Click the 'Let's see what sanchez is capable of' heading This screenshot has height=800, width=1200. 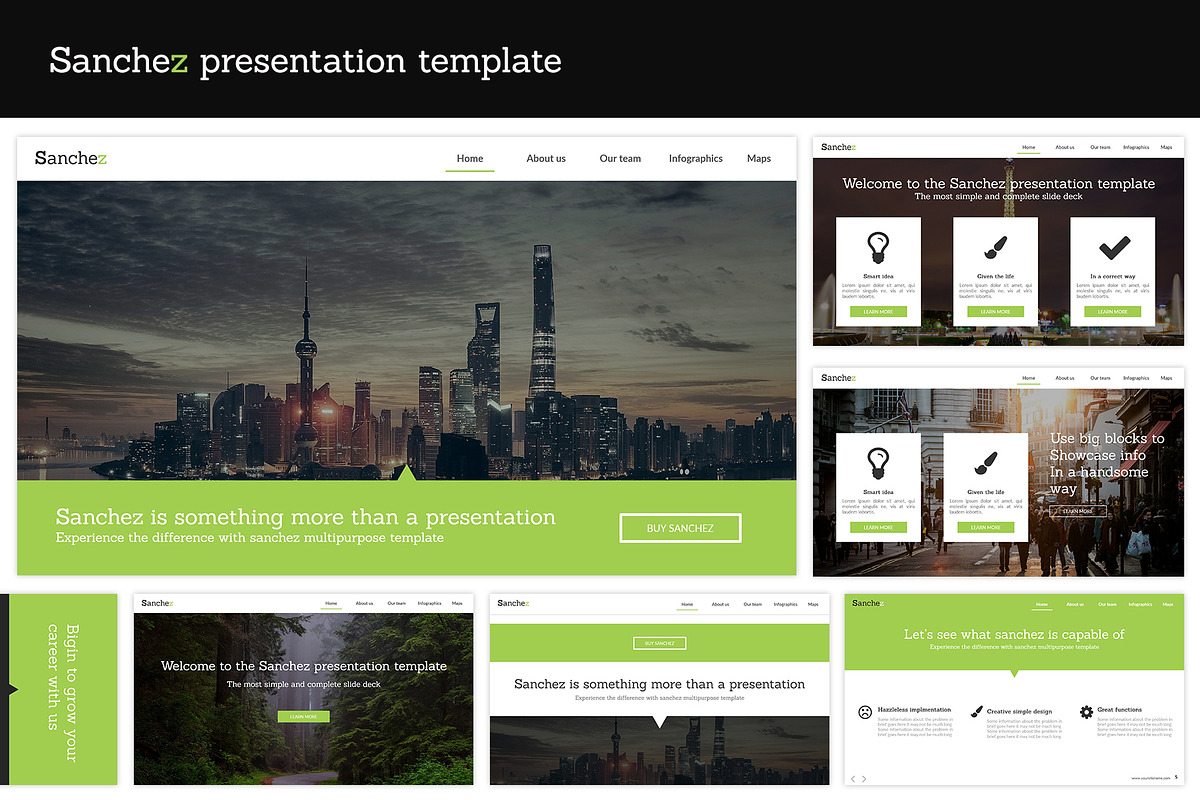click(1014, 634)
